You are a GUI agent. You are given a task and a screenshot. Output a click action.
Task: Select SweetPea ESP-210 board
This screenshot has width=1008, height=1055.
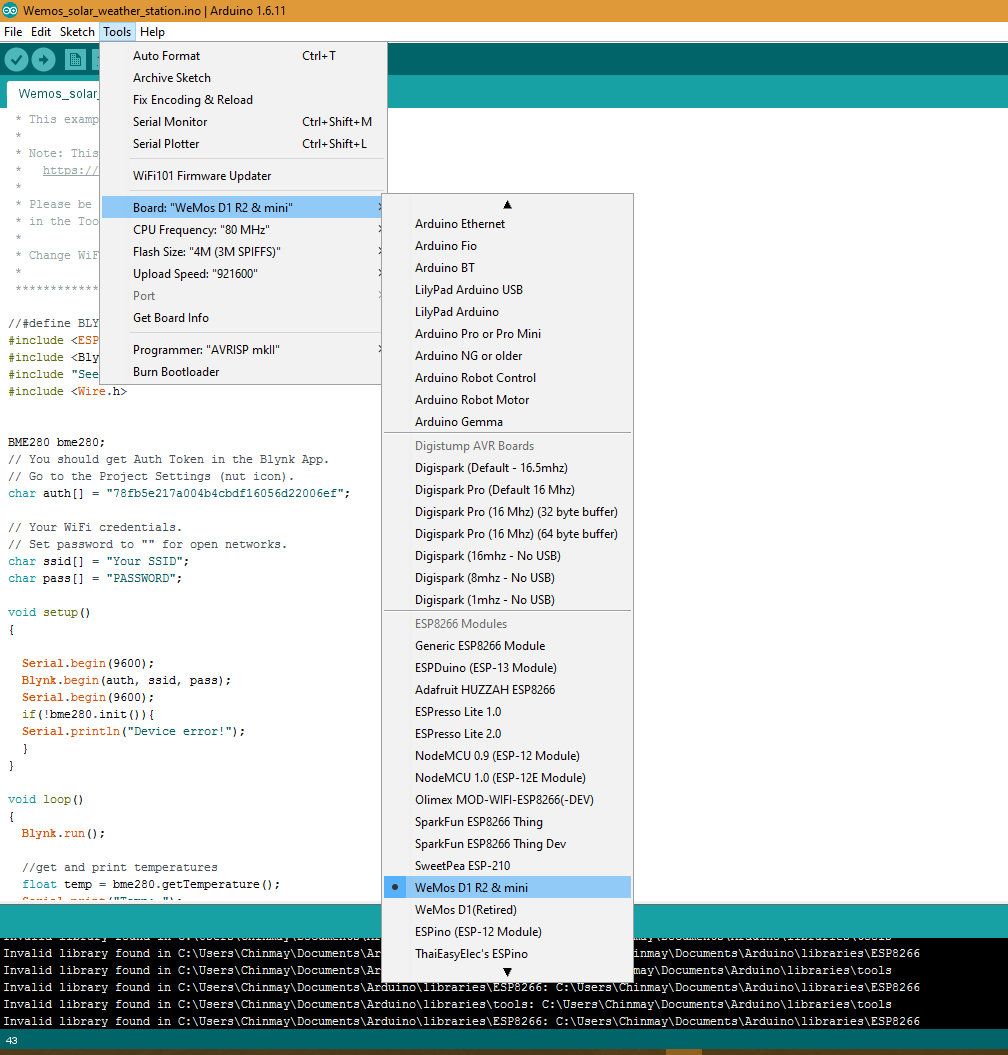coord(507,866)
